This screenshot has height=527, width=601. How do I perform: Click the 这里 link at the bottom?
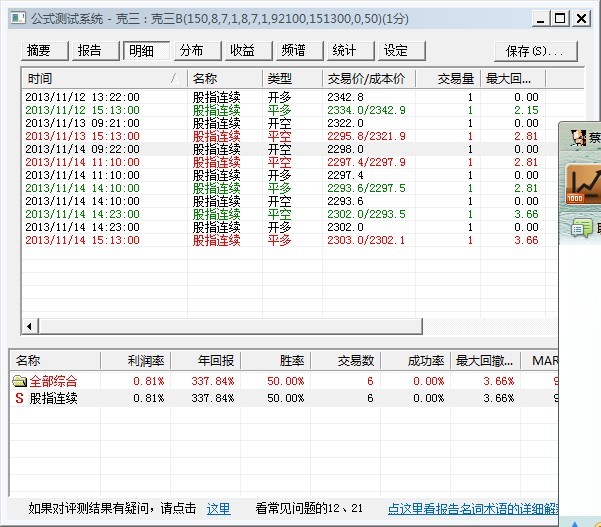click(x=218, y=508)
